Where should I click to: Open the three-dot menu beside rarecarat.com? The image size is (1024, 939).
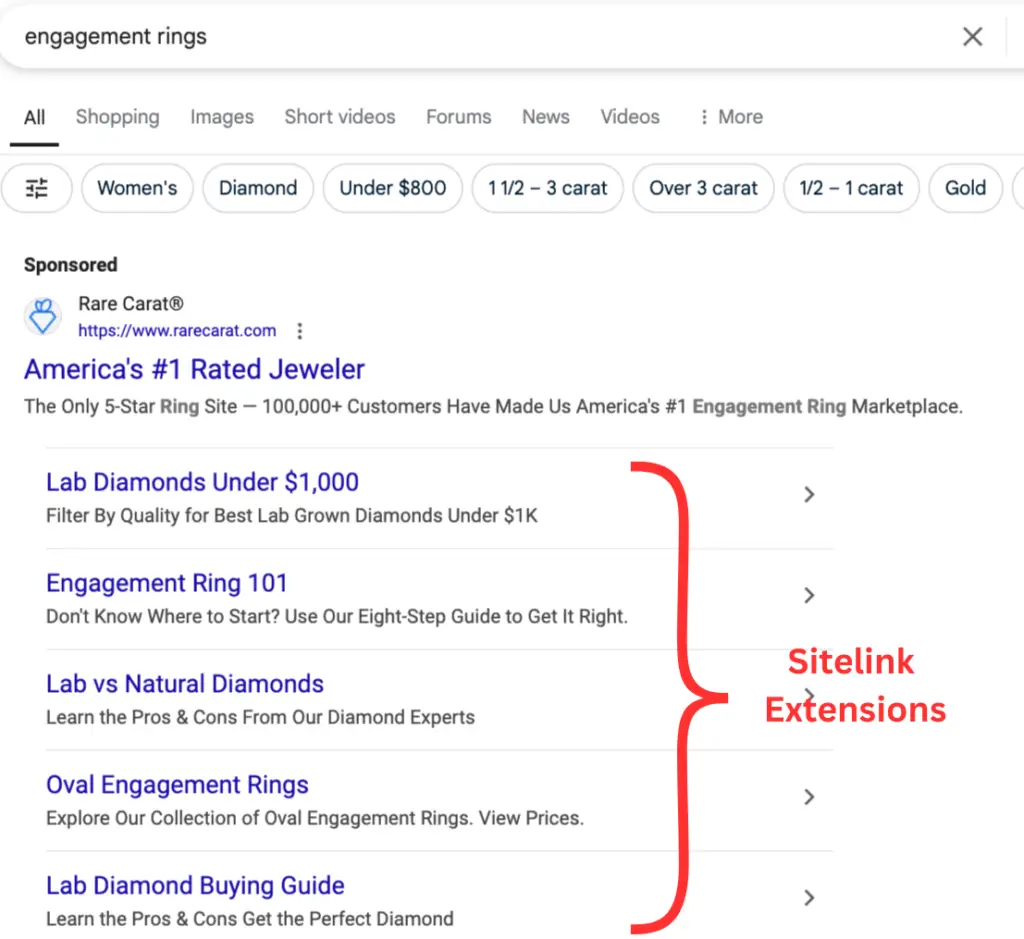tap(299, 331)
